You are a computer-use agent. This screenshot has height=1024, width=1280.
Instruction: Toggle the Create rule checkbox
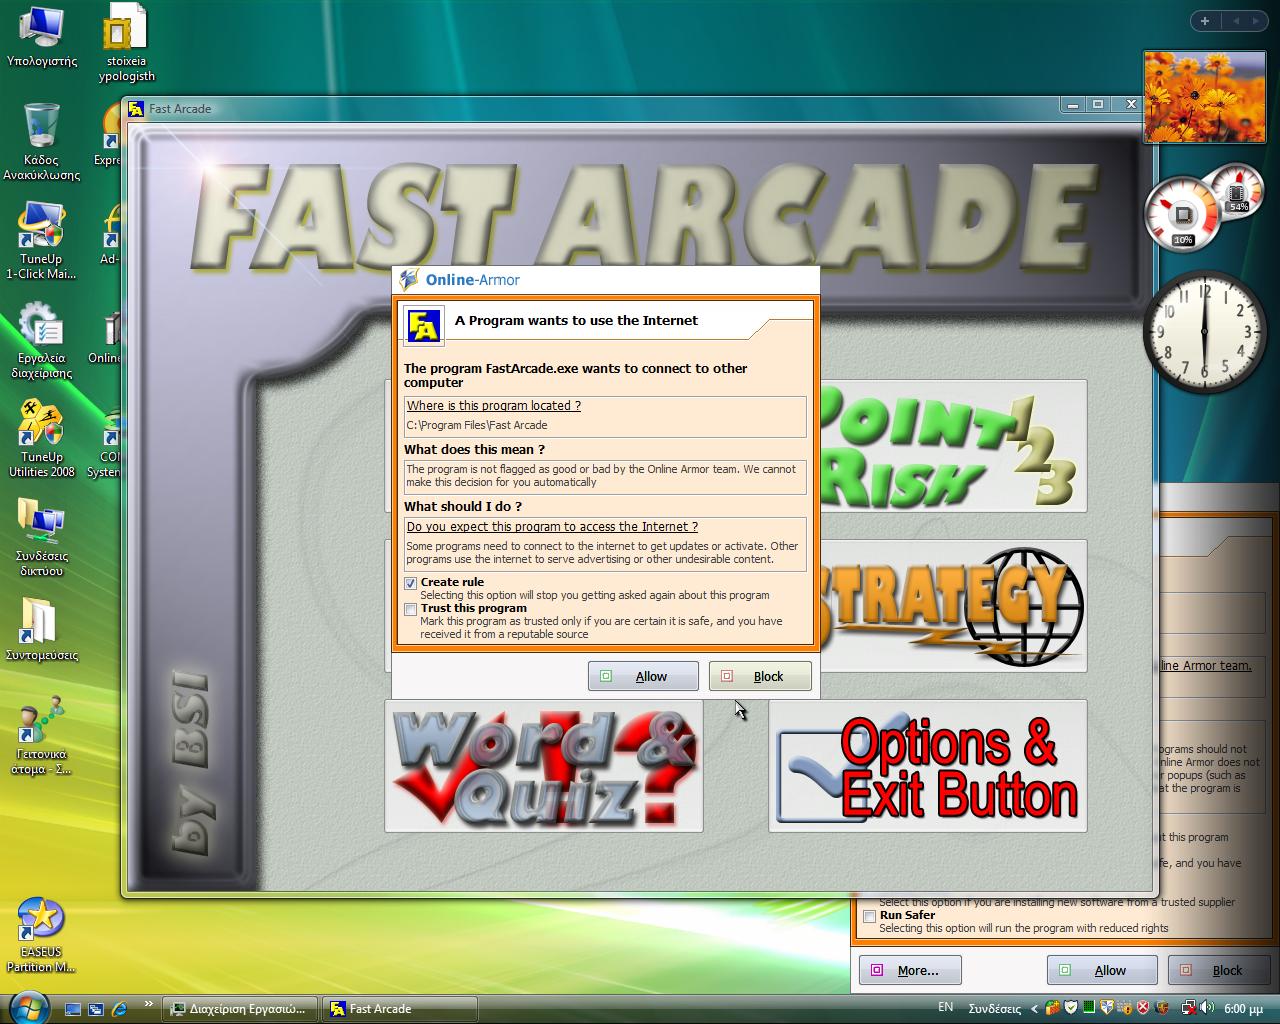410,583
